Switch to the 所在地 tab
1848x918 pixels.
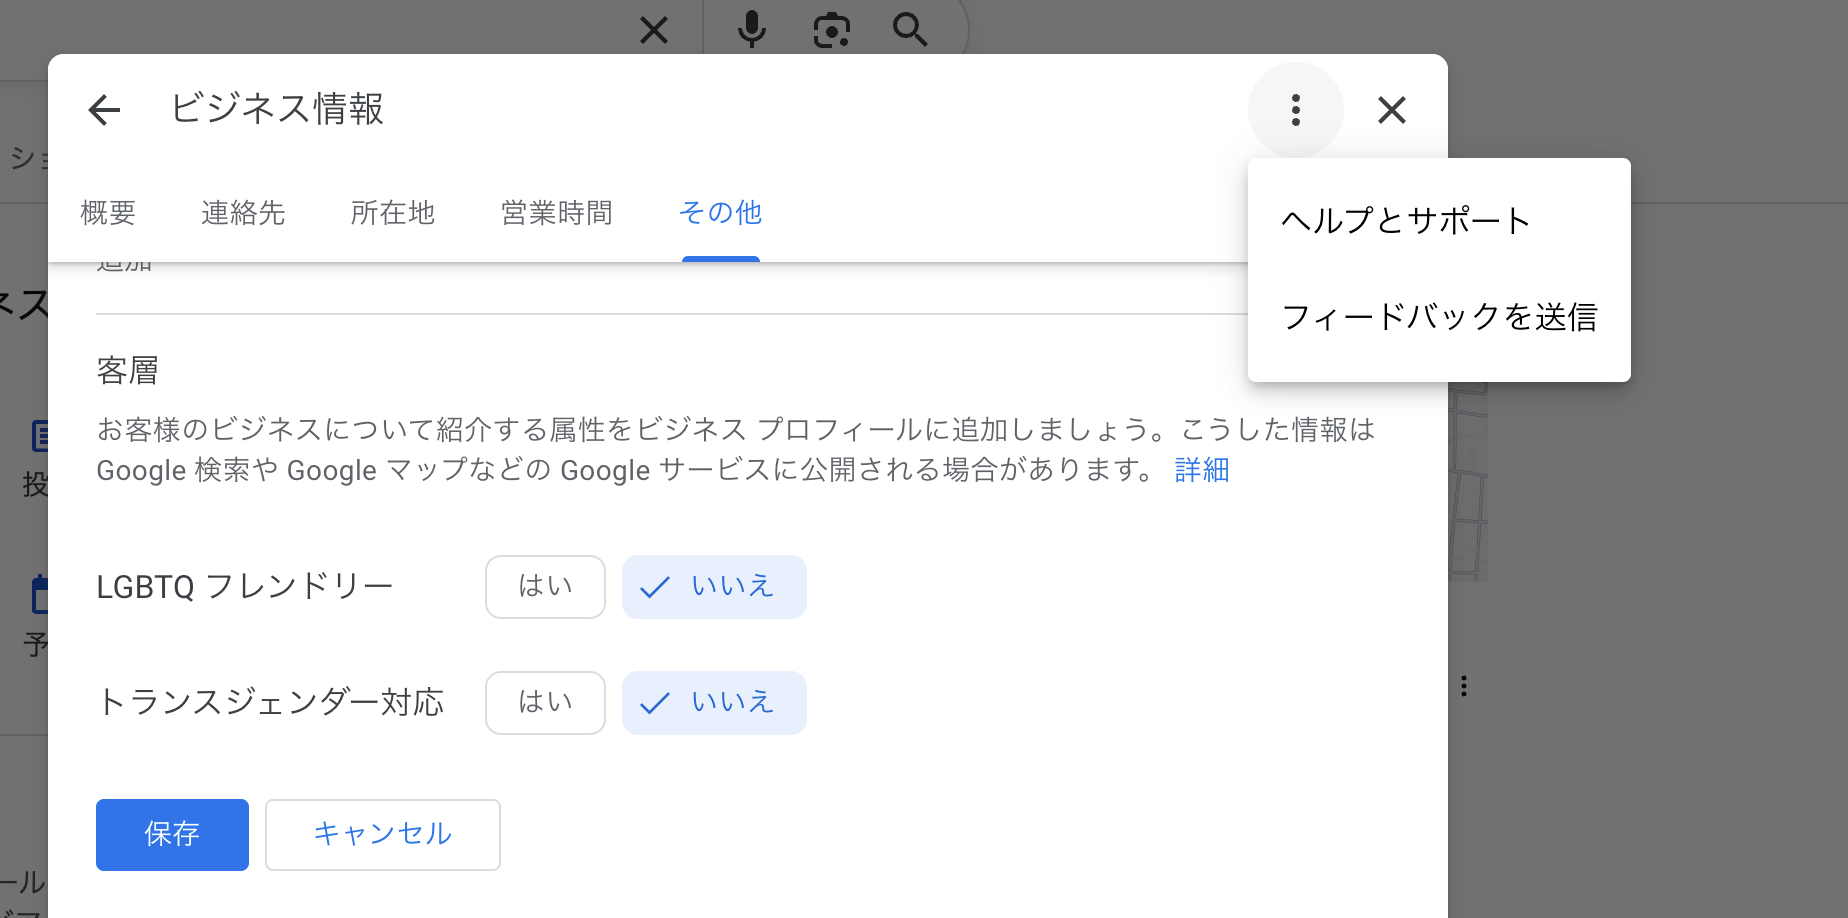tap(393, 213)
